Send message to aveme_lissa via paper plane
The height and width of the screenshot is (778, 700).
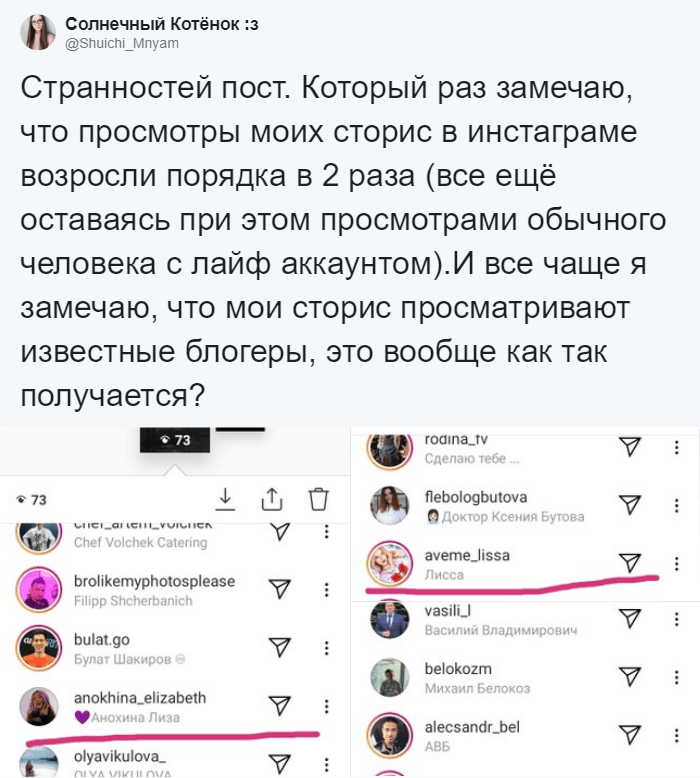pyautogui.click(x=630, y=563)
